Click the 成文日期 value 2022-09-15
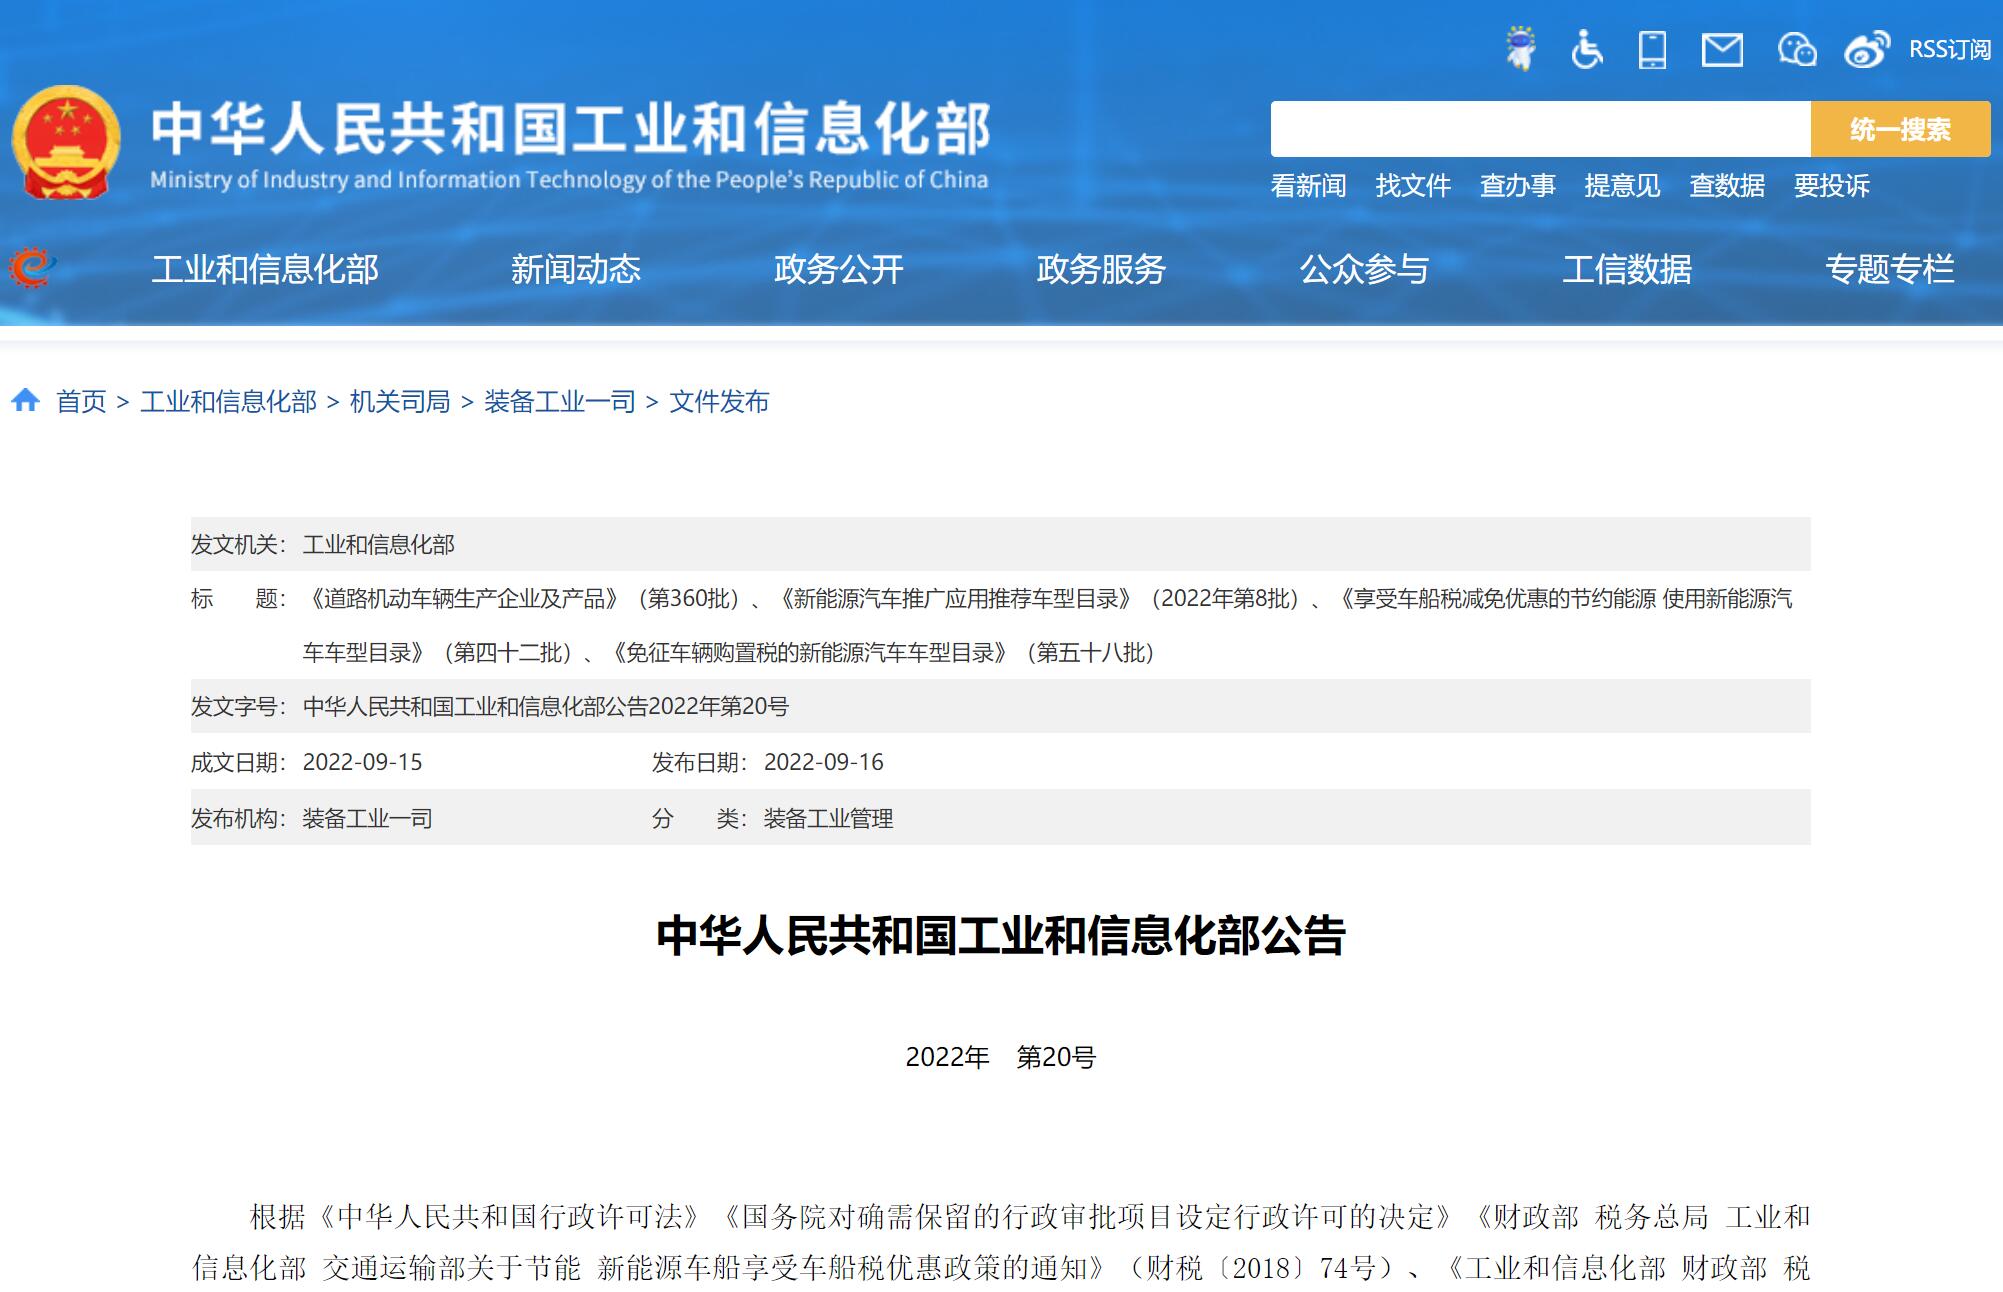 363,763
